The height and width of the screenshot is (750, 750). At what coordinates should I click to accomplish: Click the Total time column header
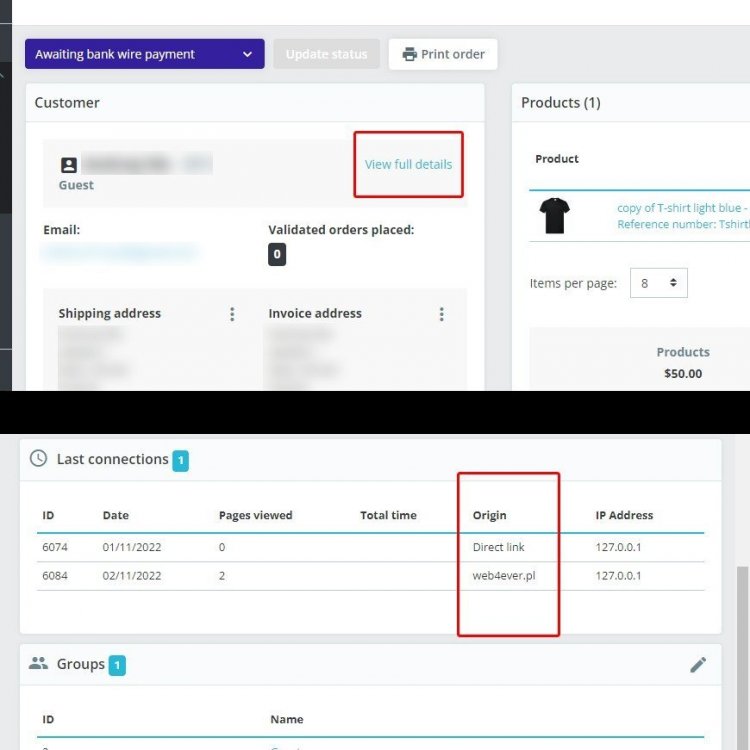[x=388, y=515]
